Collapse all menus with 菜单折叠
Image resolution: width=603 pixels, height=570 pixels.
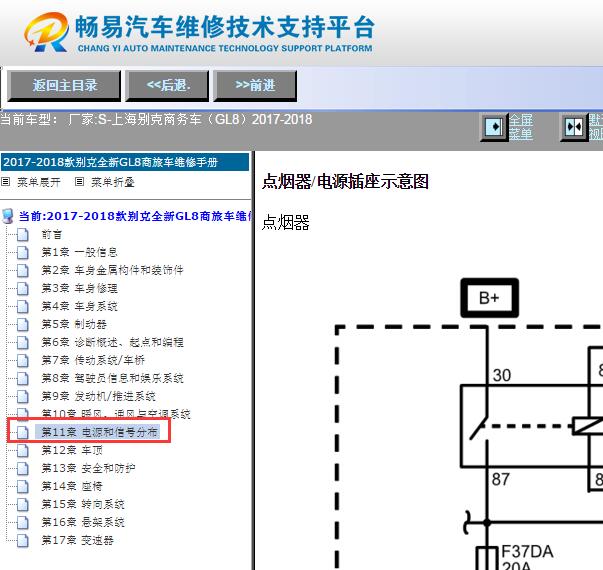[112, 182]
